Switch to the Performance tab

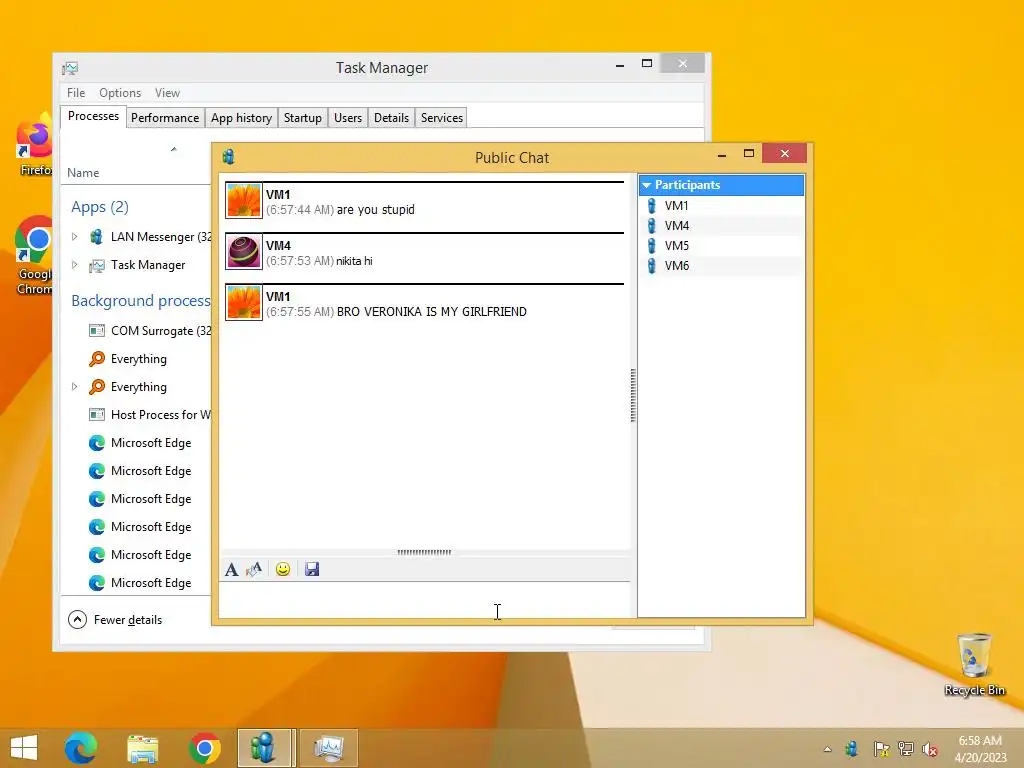[165, 118]
